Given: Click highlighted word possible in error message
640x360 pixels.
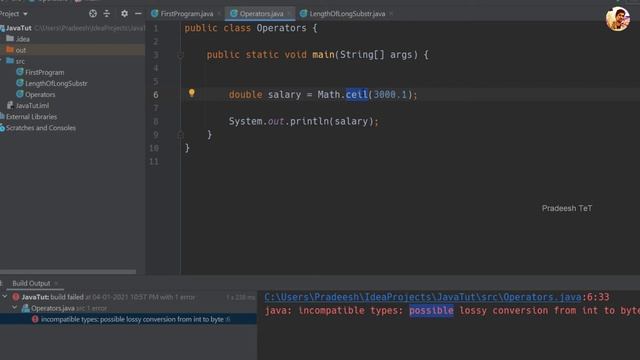Looking at the screenshot, I should coord(431,311).
